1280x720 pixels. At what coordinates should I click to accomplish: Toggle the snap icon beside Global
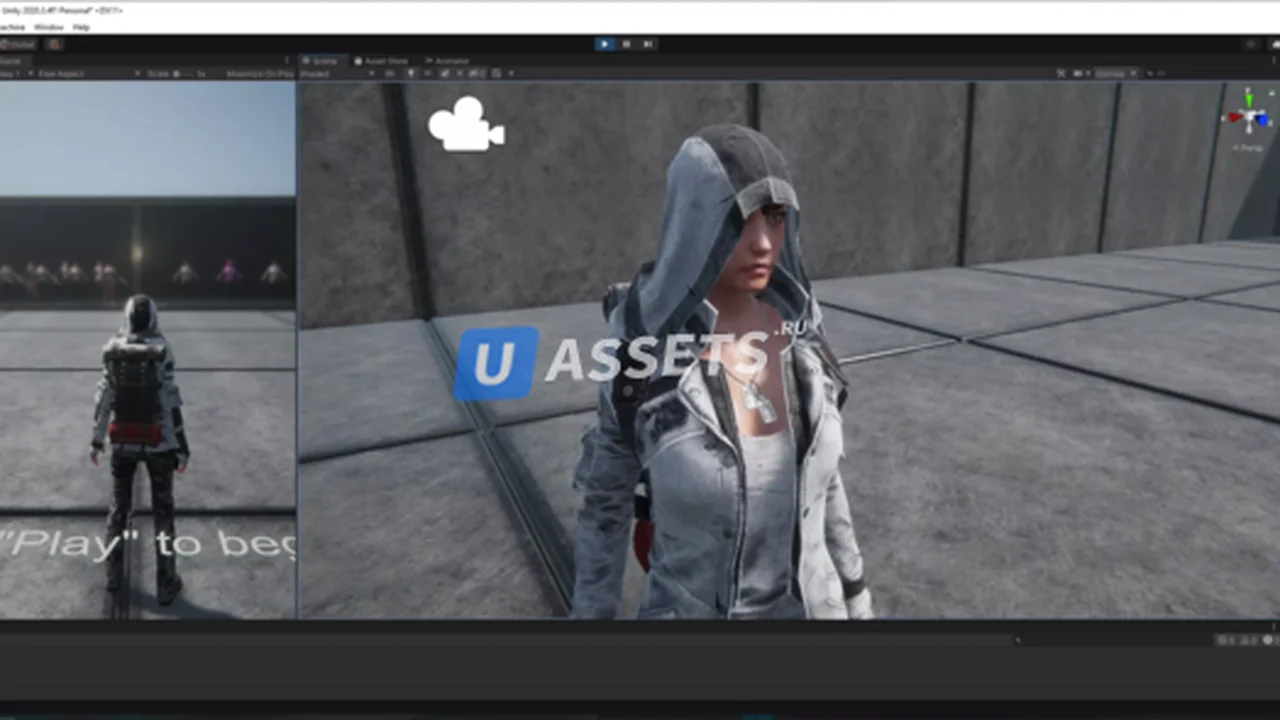54,44
